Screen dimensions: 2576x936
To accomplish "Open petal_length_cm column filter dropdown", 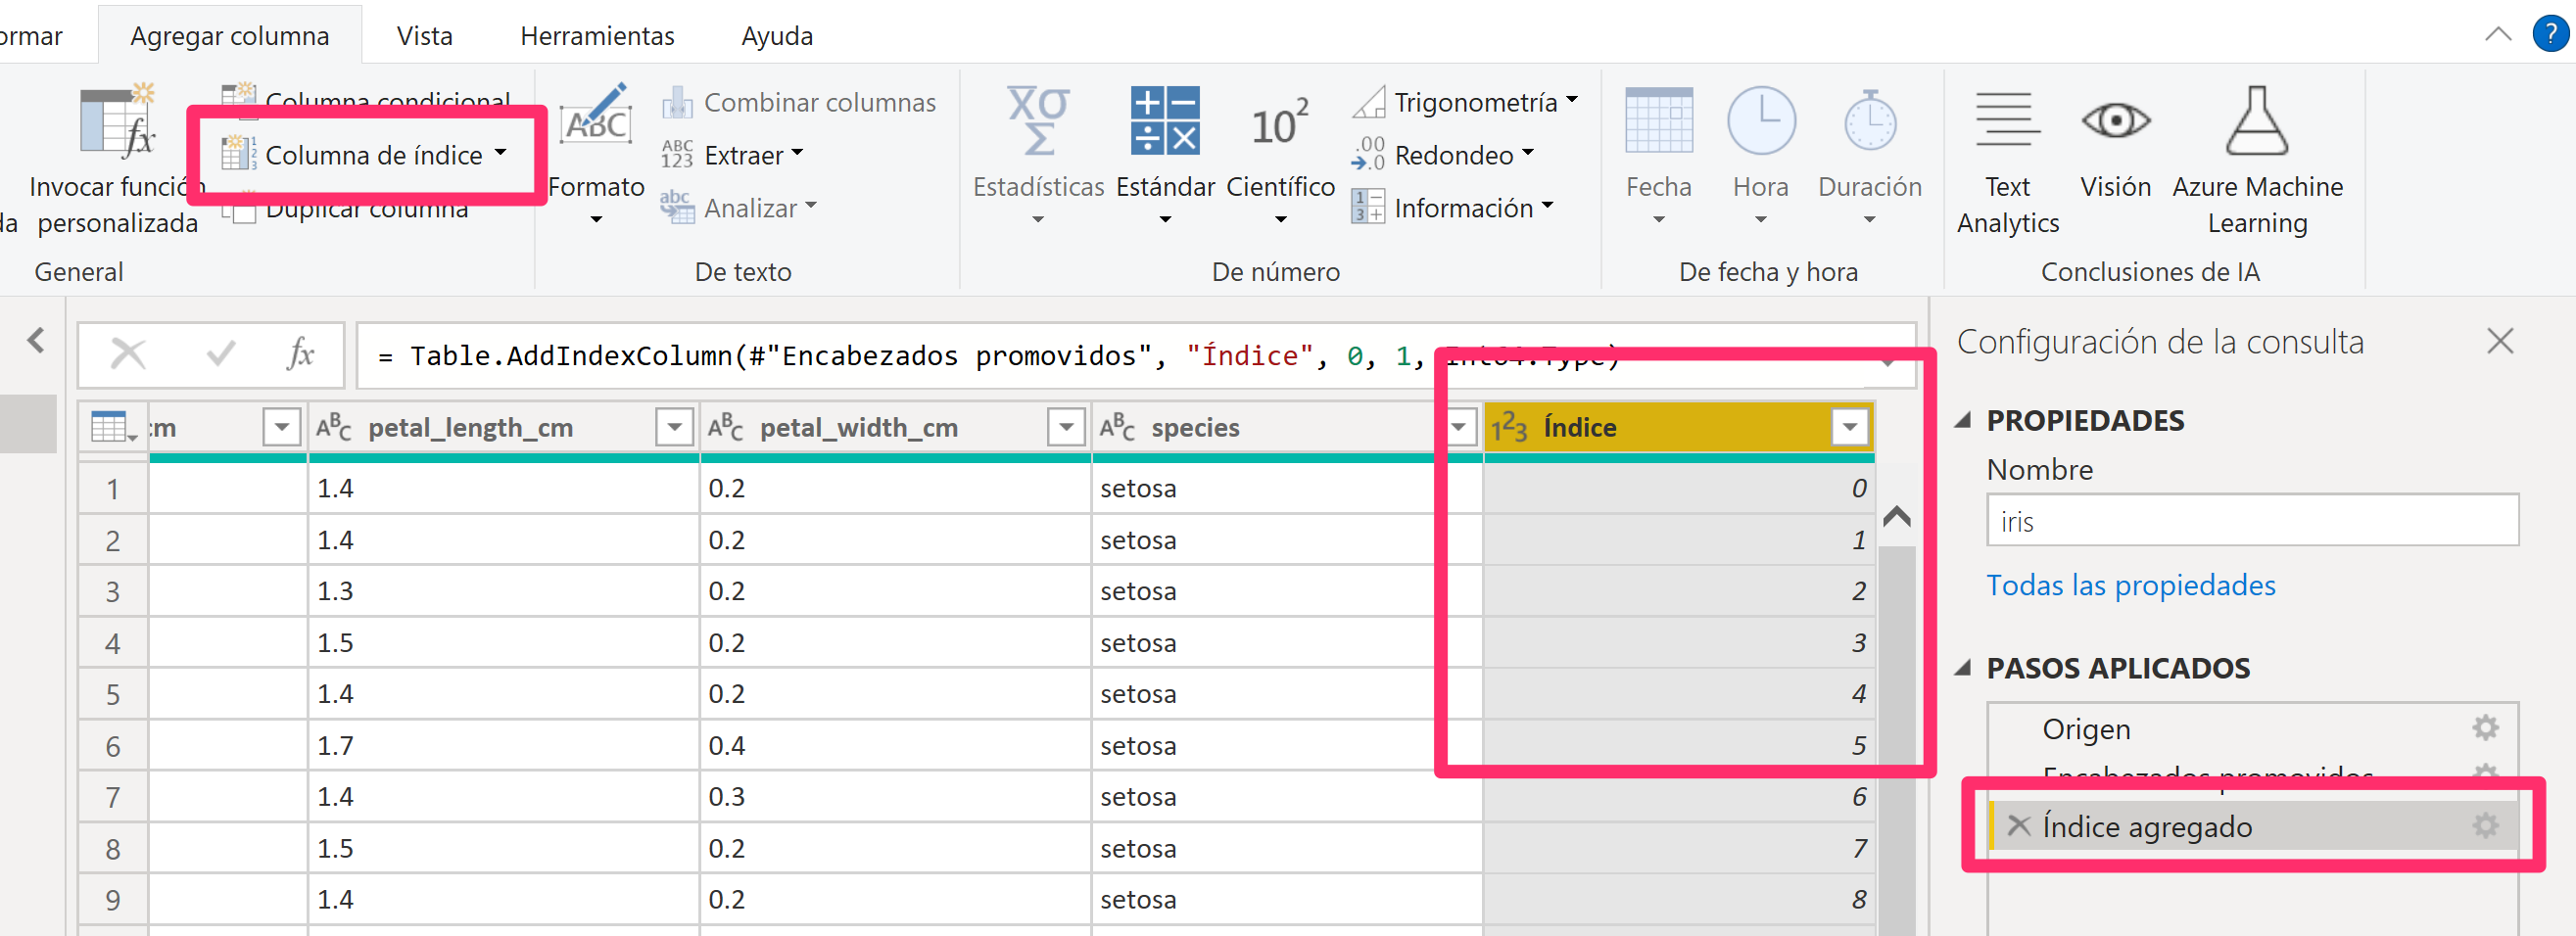I will click(x=675, y=428).
